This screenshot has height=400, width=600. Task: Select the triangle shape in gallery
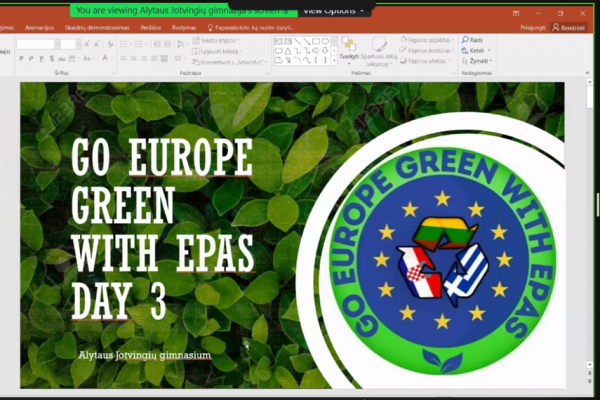pos(288,51)
